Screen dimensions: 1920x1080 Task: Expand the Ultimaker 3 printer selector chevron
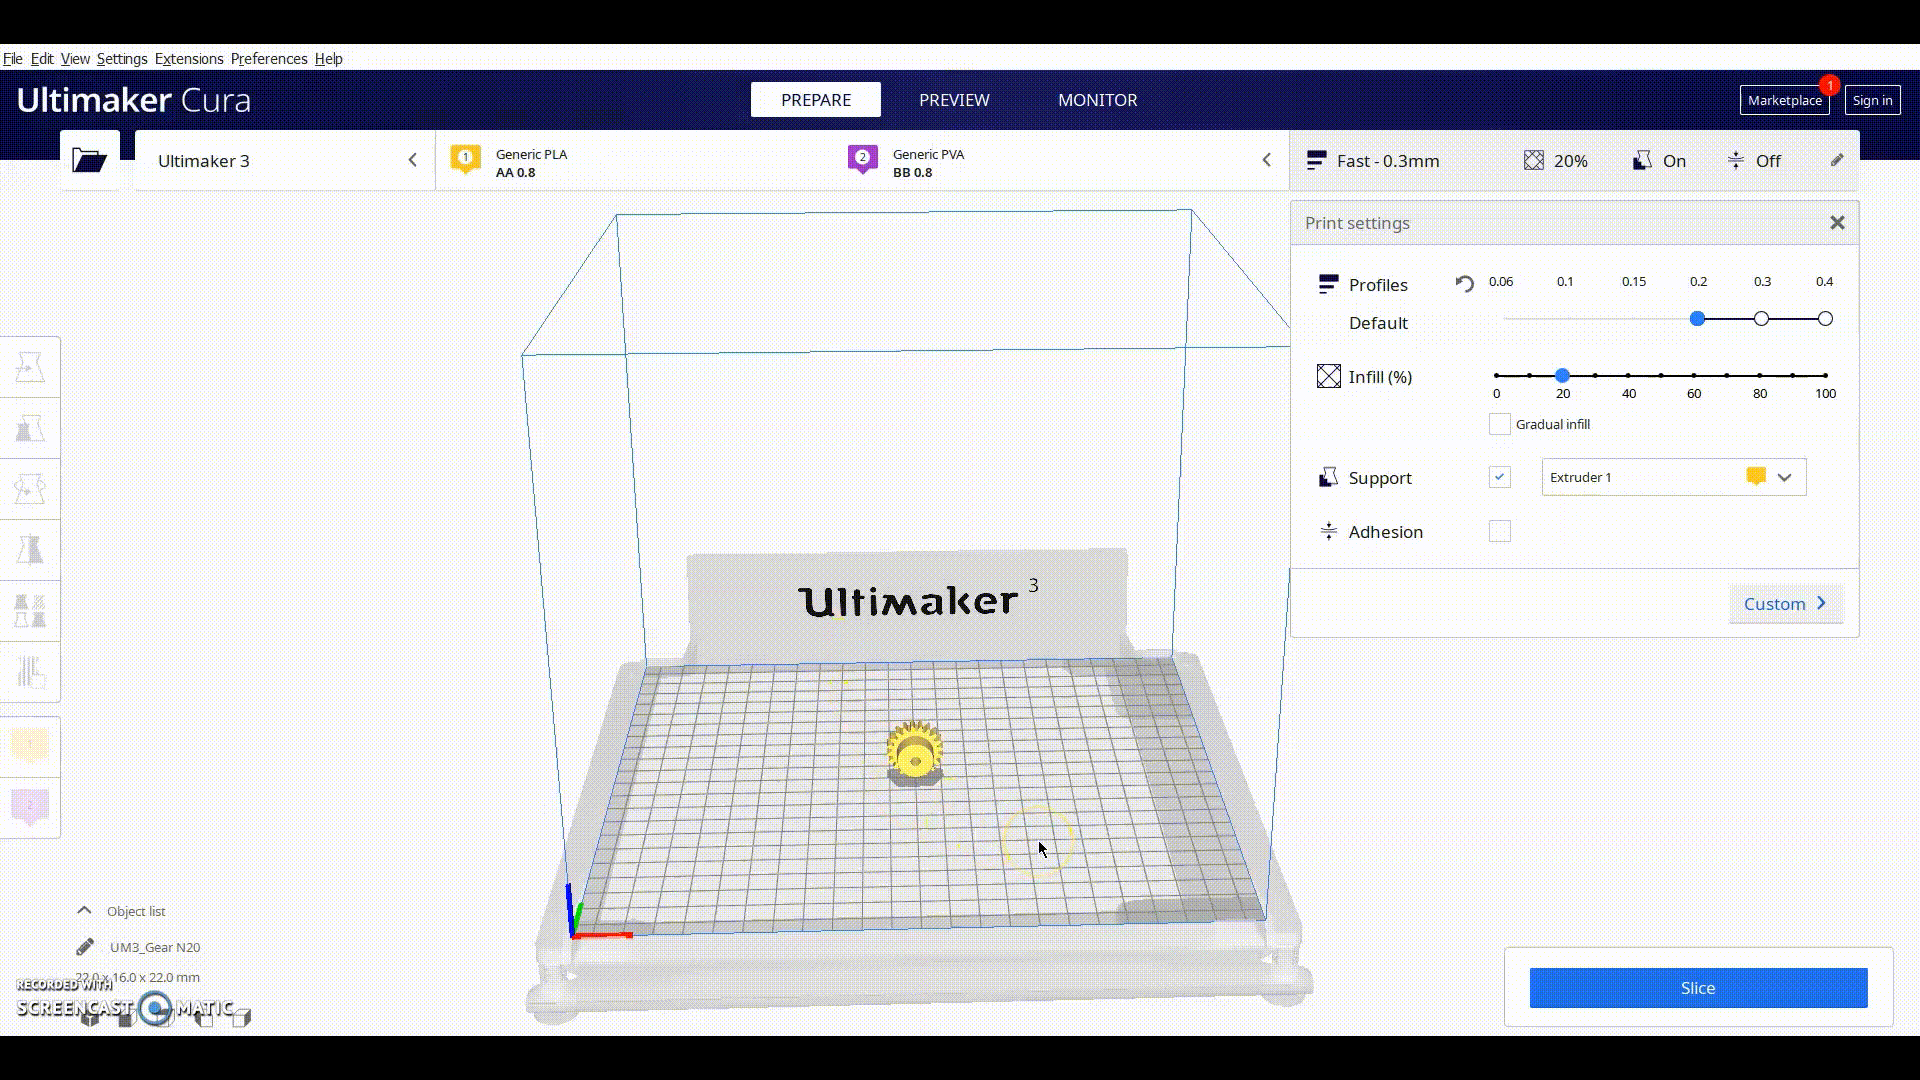(x=412, y=160)
